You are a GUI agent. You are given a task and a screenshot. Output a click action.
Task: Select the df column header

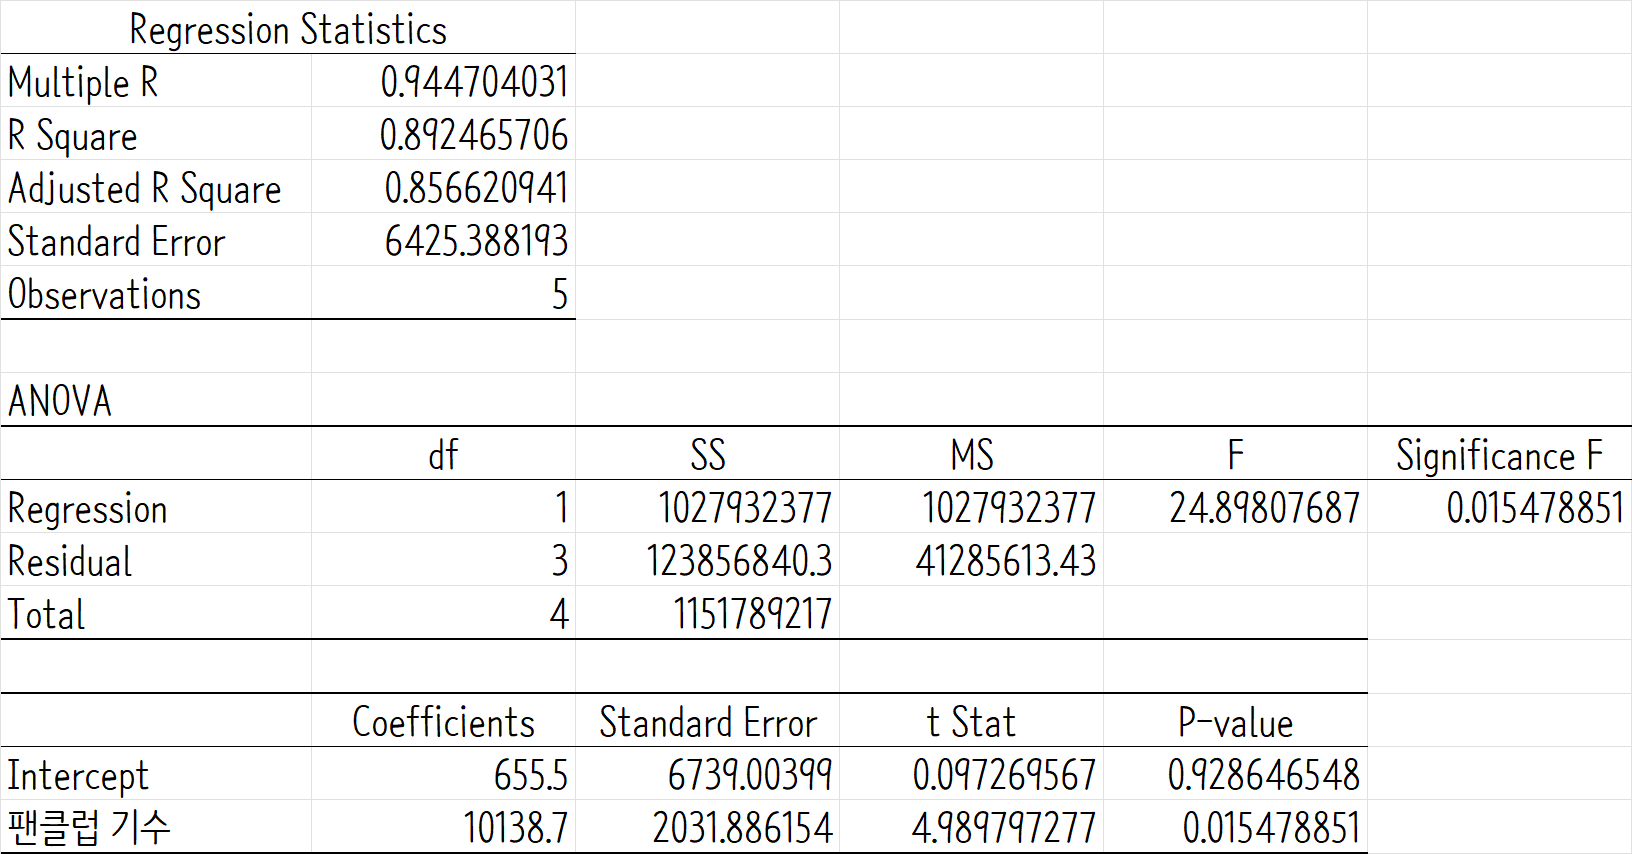(x=443, y=455)
